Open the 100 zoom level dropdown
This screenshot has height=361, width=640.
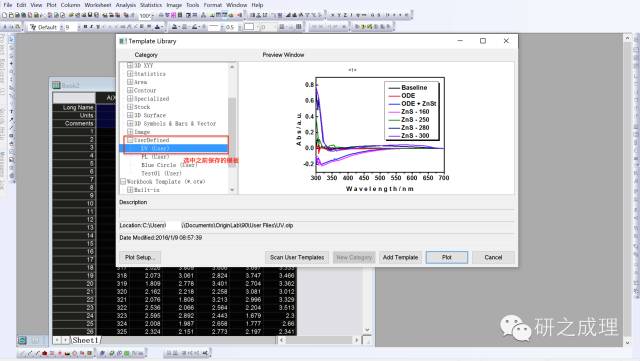[x=152, y=16]
